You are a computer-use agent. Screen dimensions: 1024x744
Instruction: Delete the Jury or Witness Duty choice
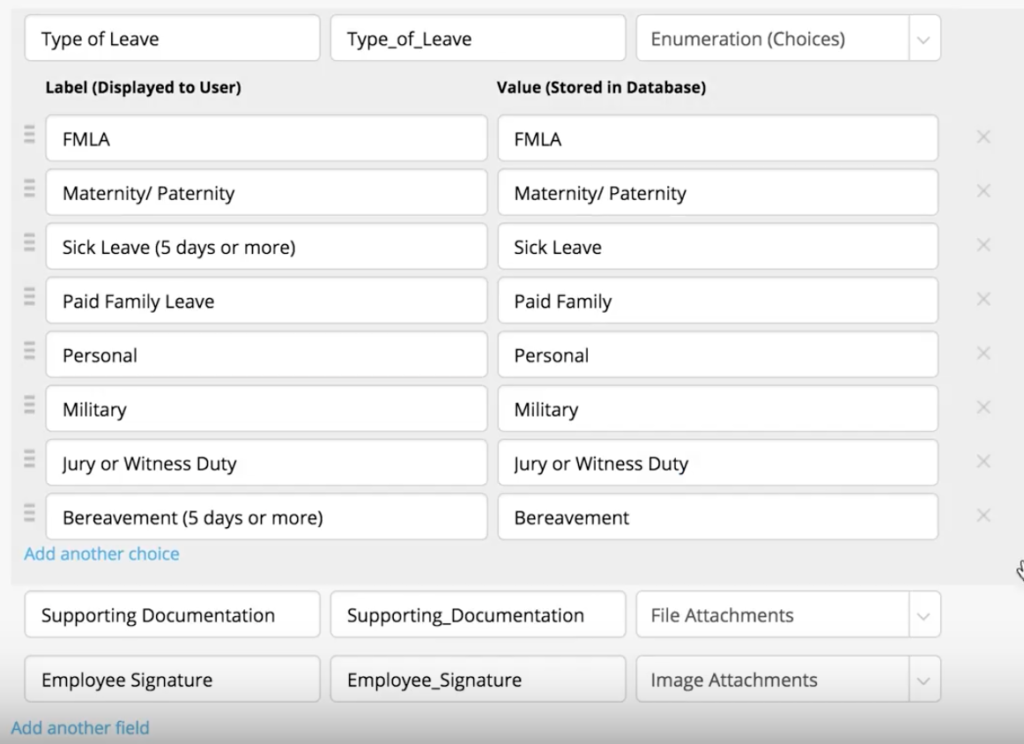coord(983,462)
